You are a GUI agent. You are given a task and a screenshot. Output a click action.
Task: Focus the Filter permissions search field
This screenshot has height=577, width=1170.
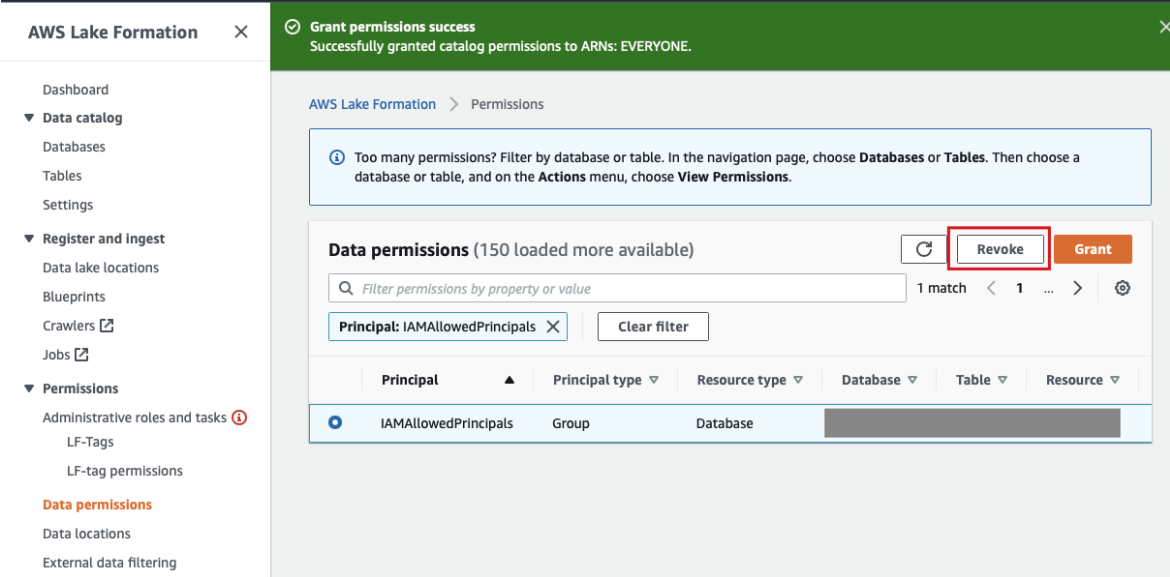pyautogui.click(x=617, y=288)
